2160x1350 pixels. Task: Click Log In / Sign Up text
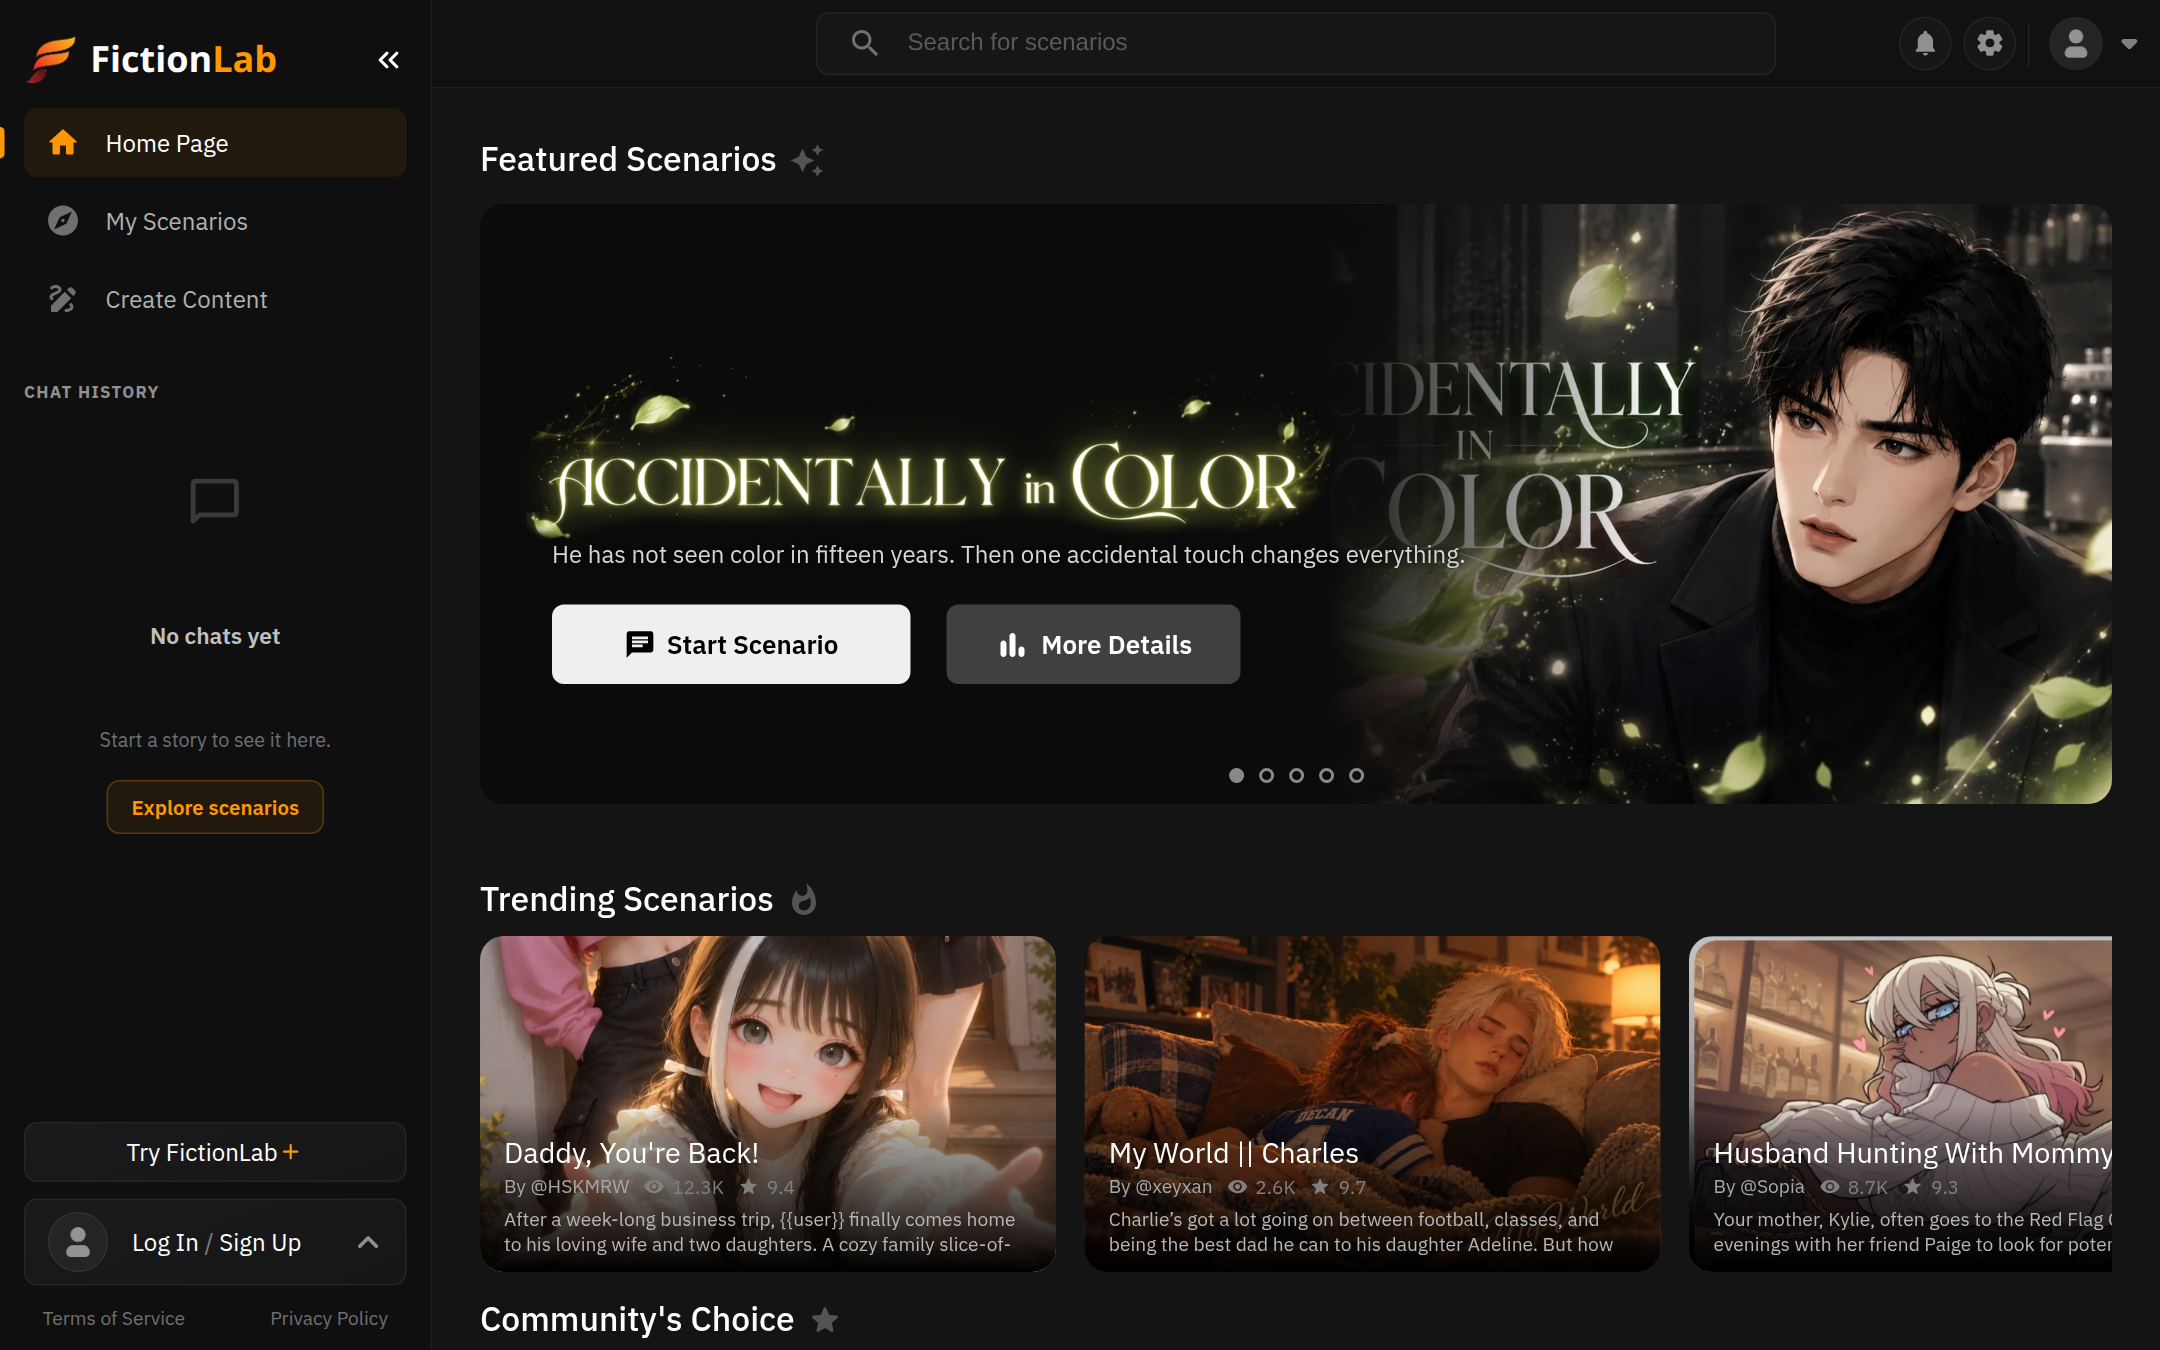tap(216, 1242)
